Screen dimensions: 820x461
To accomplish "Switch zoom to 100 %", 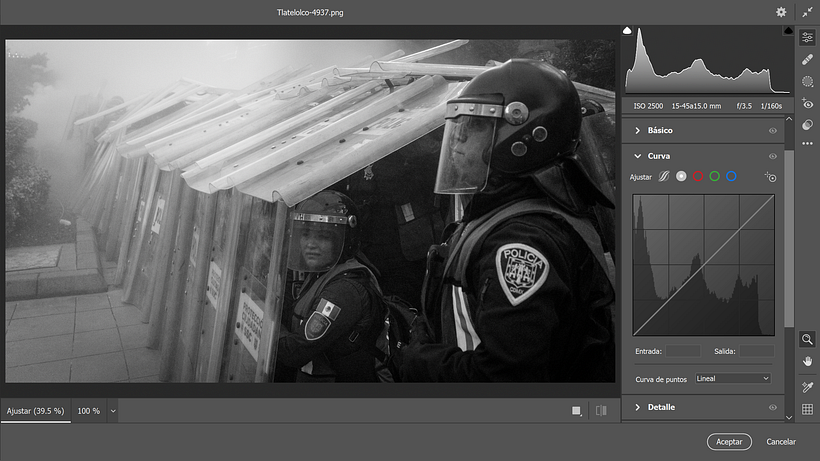I will pos(89,411).
